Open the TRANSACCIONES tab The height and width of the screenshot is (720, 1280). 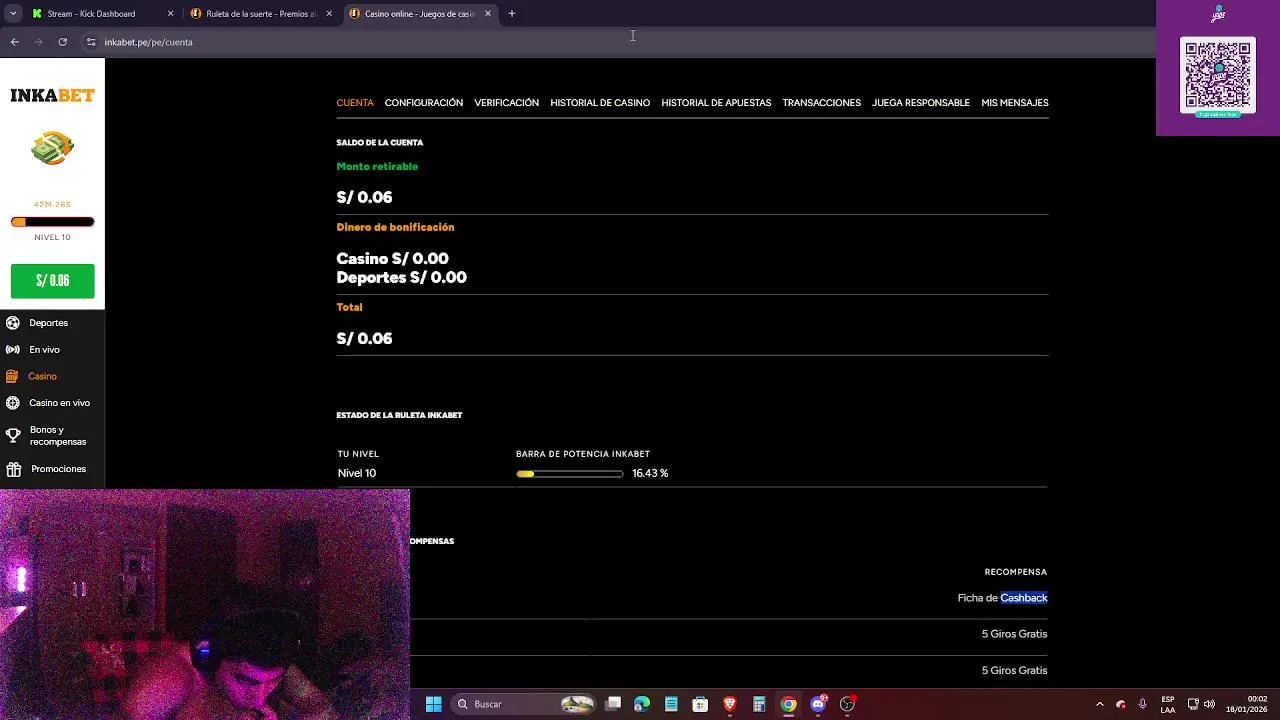821,103
